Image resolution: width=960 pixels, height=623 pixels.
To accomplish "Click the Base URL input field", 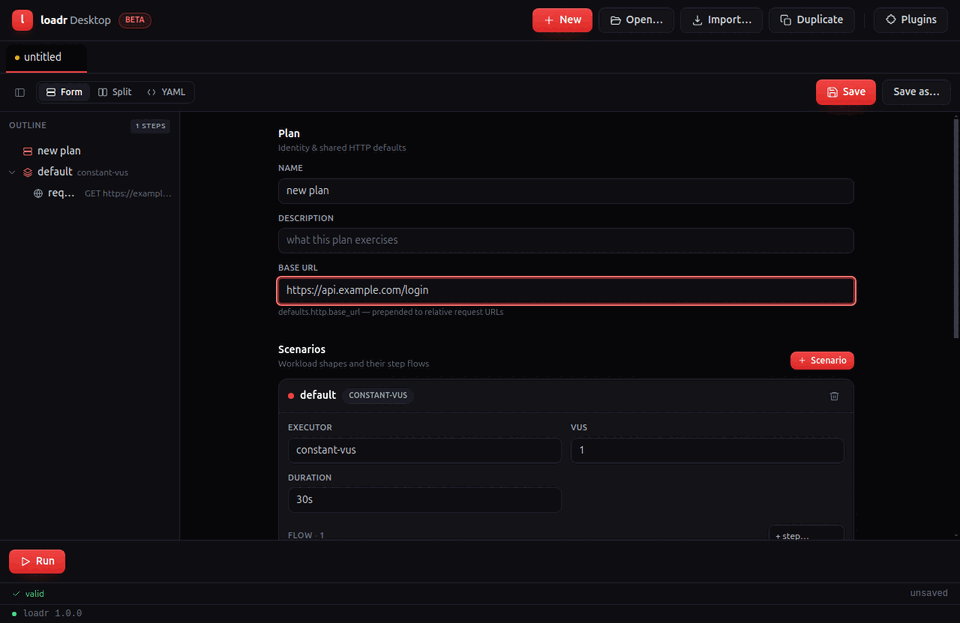I will (x=566, y=291).
